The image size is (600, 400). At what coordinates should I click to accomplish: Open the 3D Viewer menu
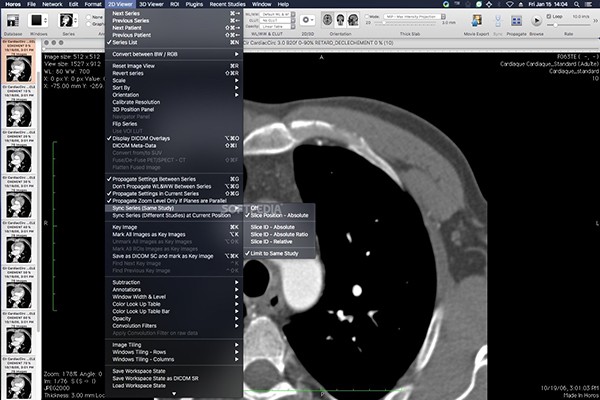151,4
